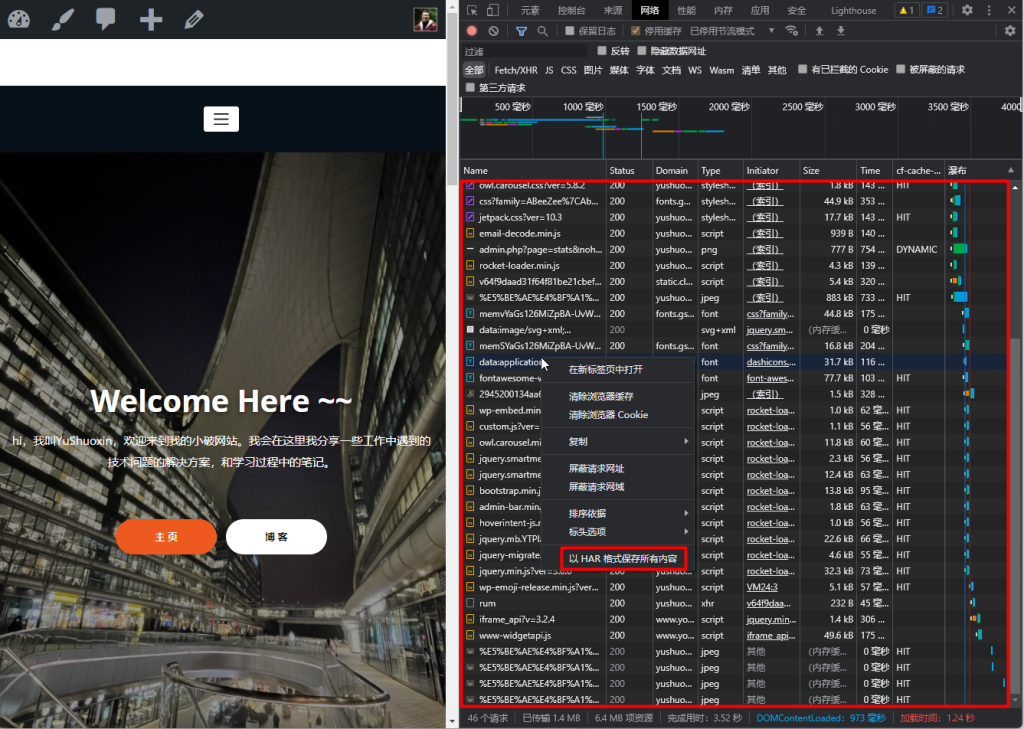Viewport: 1024px width, 729px height.
Task: Click the white 博客 button
Action: 276,537
